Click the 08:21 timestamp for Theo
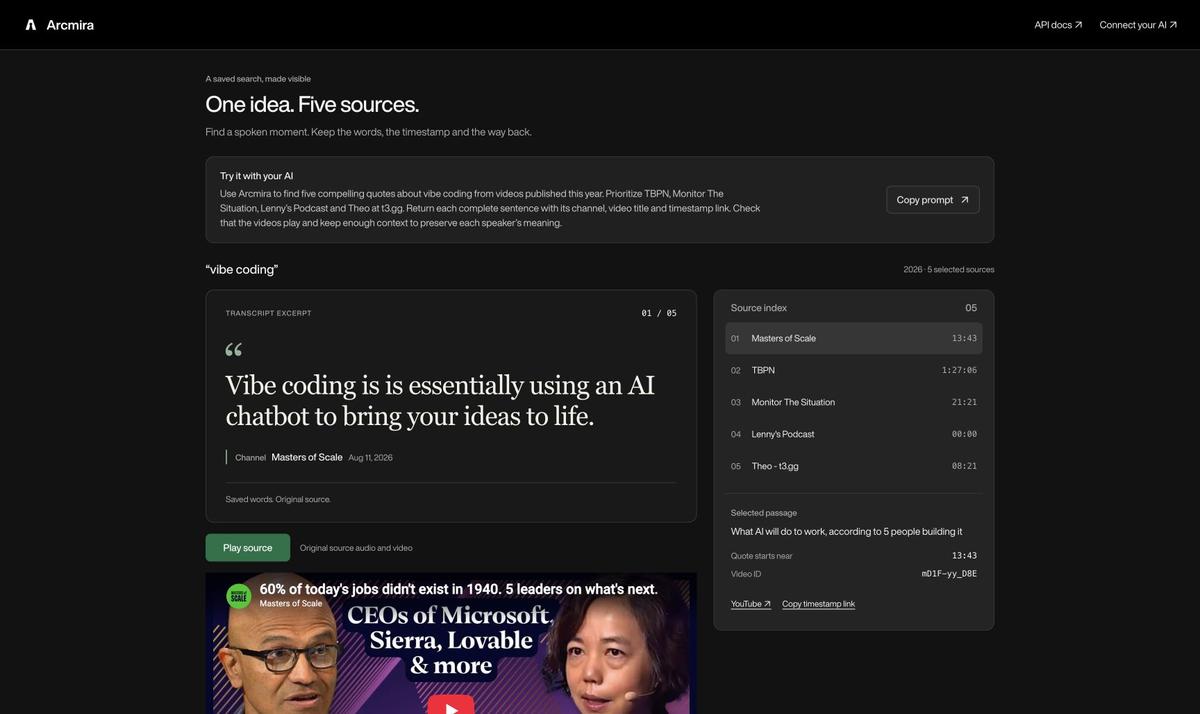This screenshot has height=714, width=1200. point(964,466)
